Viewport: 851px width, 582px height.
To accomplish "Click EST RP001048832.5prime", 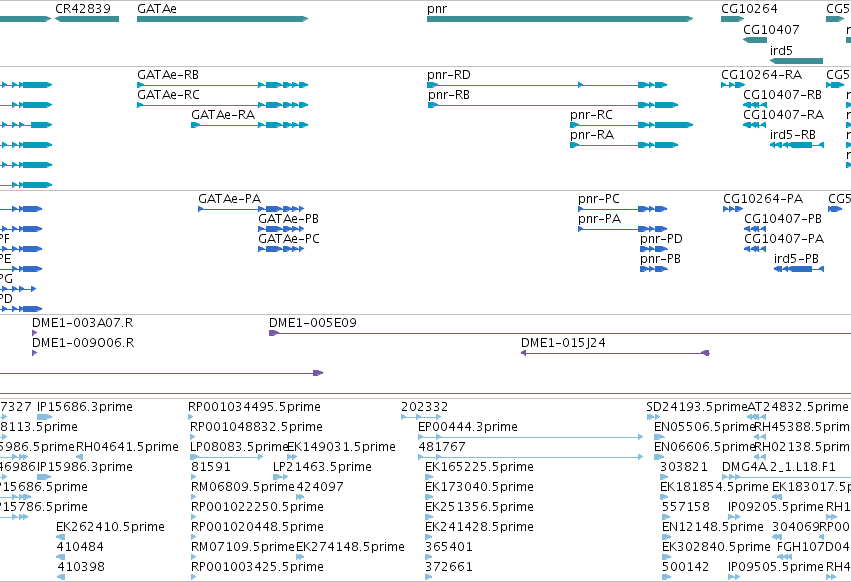I will pyautogui.click(x=256, y=427).
